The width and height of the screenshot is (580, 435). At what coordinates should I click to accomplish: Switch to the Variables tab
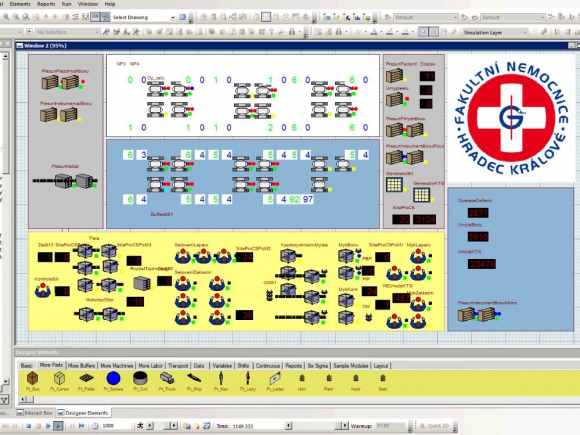222,365
